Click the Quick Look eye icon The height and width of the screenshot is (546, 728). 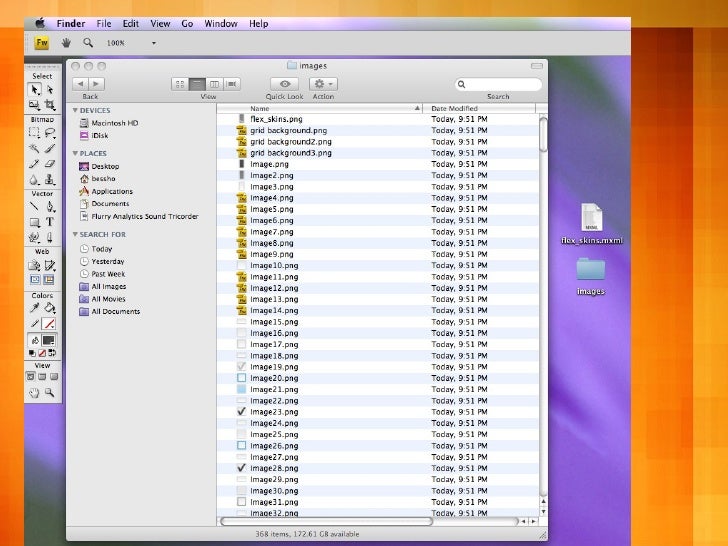(x=284, y=85)
